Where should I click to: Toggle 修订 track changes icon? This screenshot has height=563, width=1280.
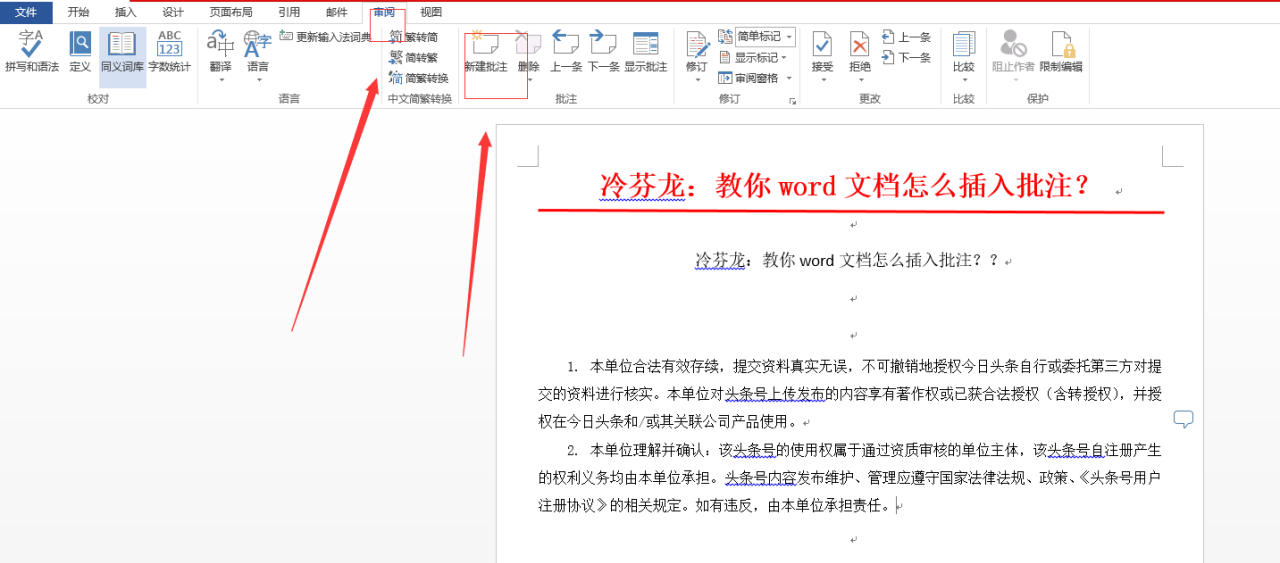697,43
